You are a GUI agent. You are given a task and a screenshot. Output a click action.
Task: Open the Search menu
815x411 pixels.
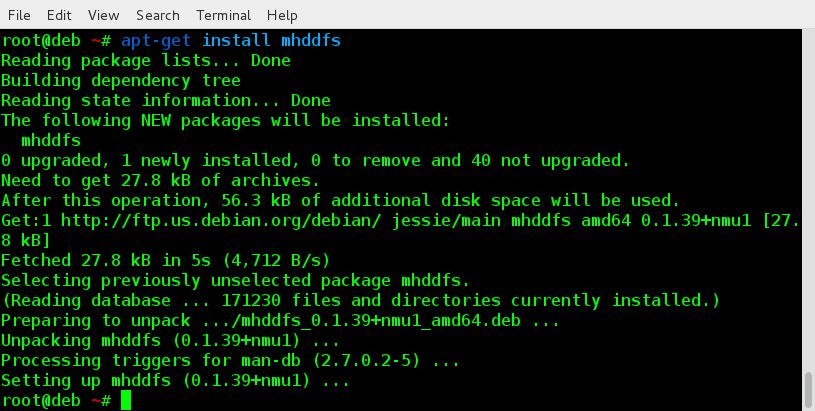[x=158, y=15]
